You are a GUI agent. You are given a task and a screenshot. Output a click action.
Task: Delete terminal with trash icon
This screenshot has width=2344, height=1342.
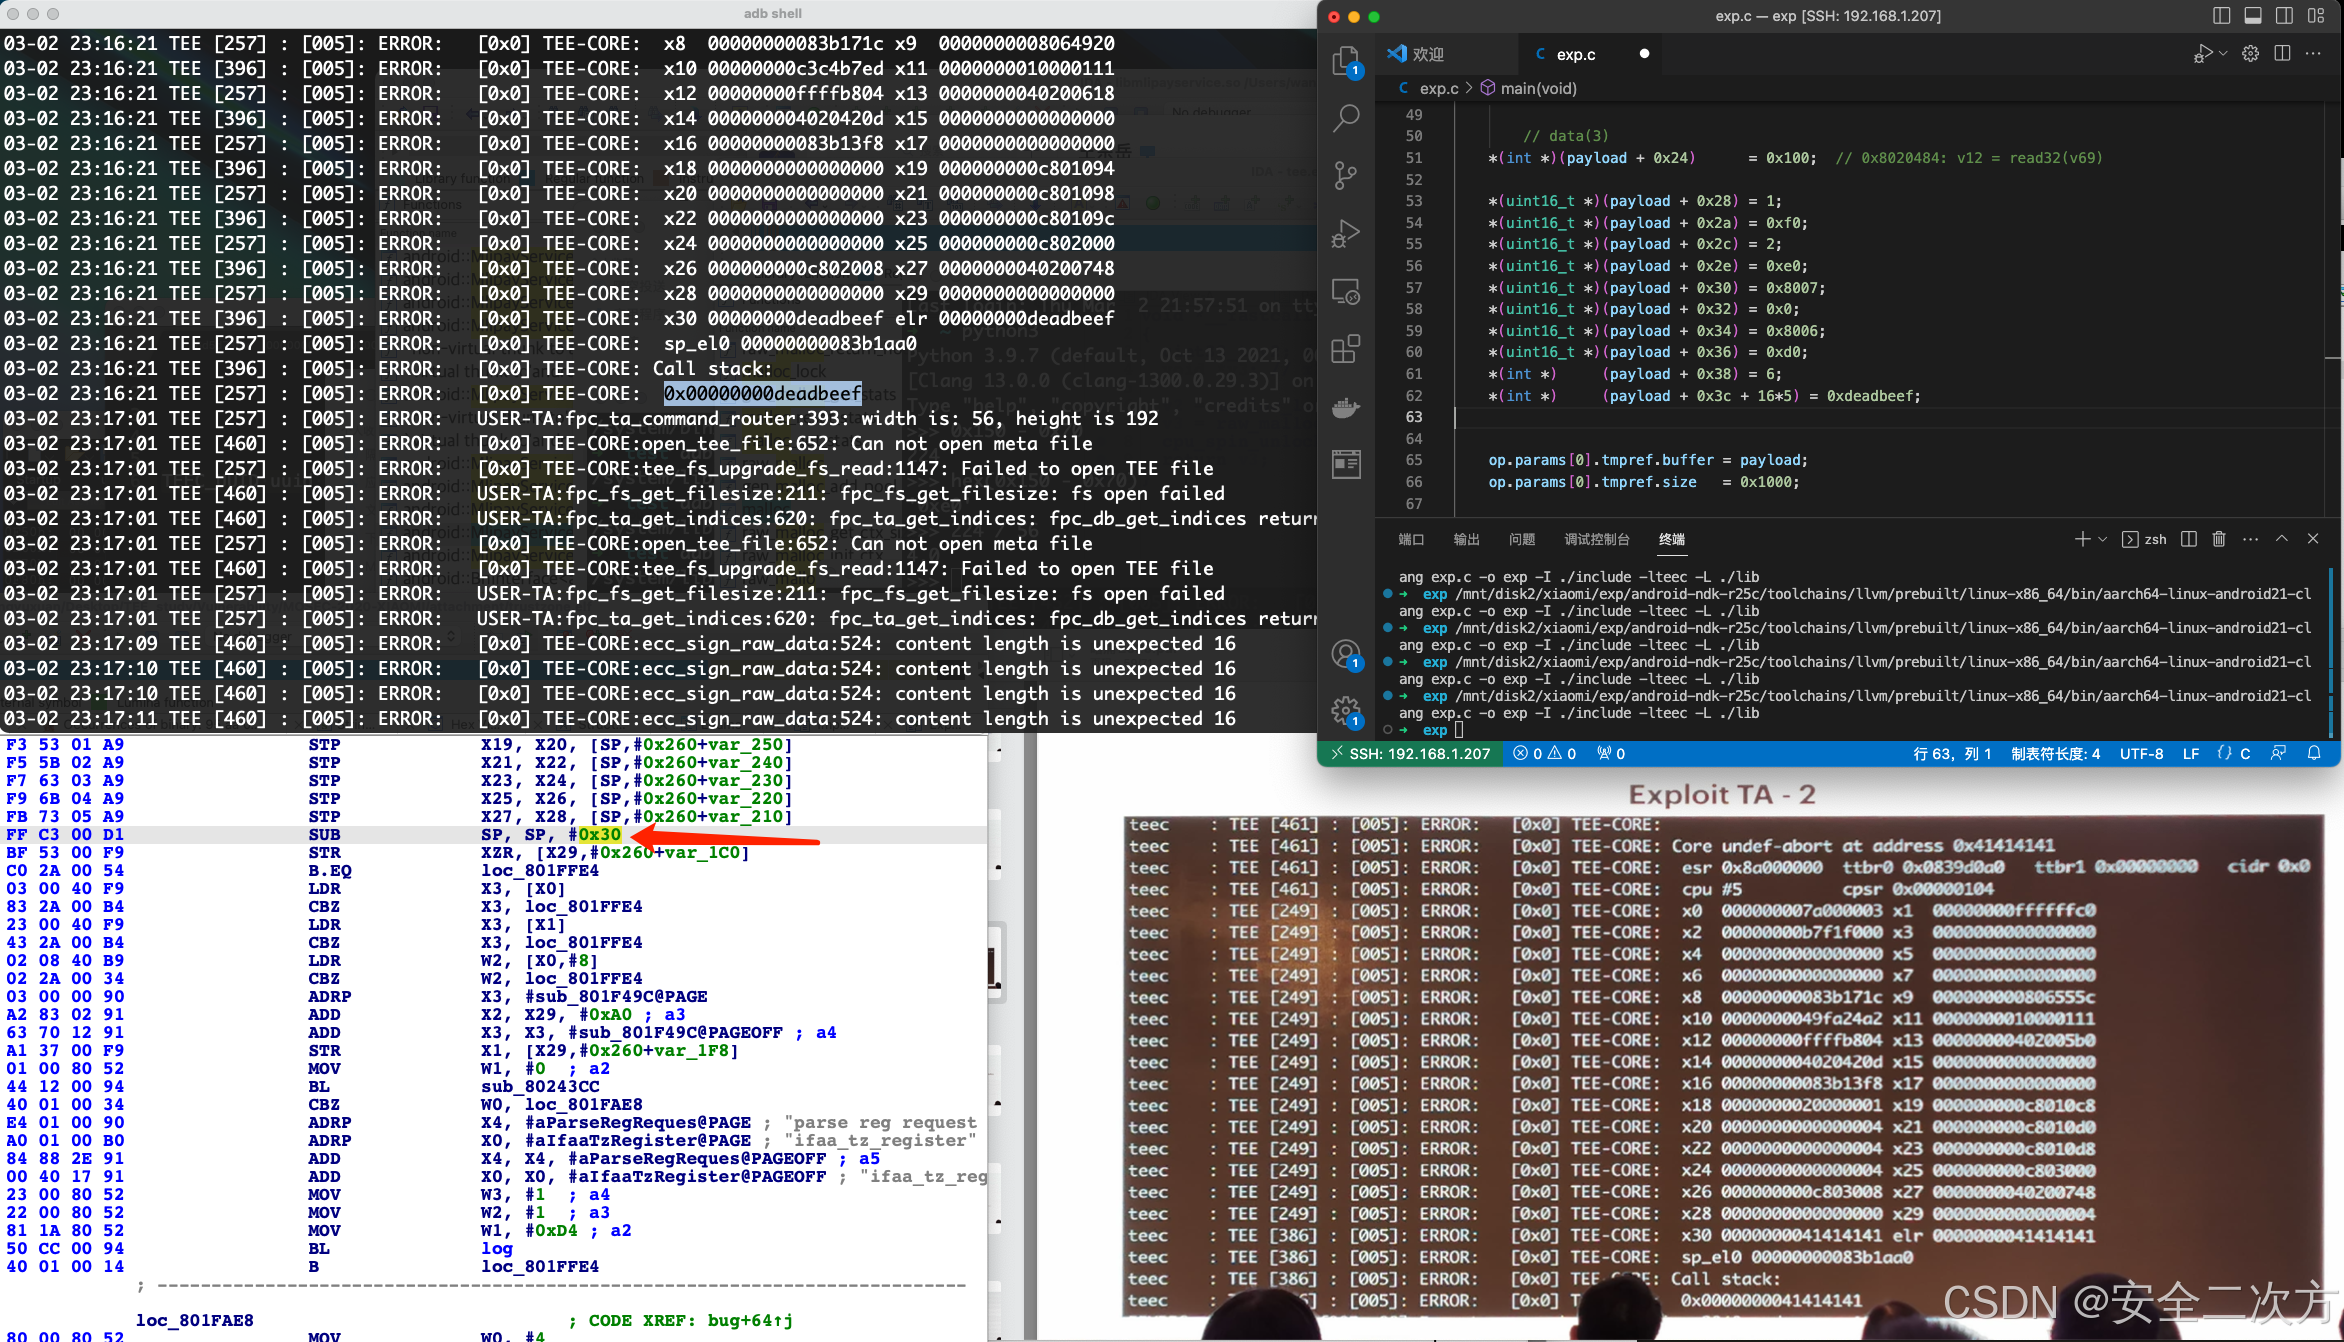pos(2219,539)
